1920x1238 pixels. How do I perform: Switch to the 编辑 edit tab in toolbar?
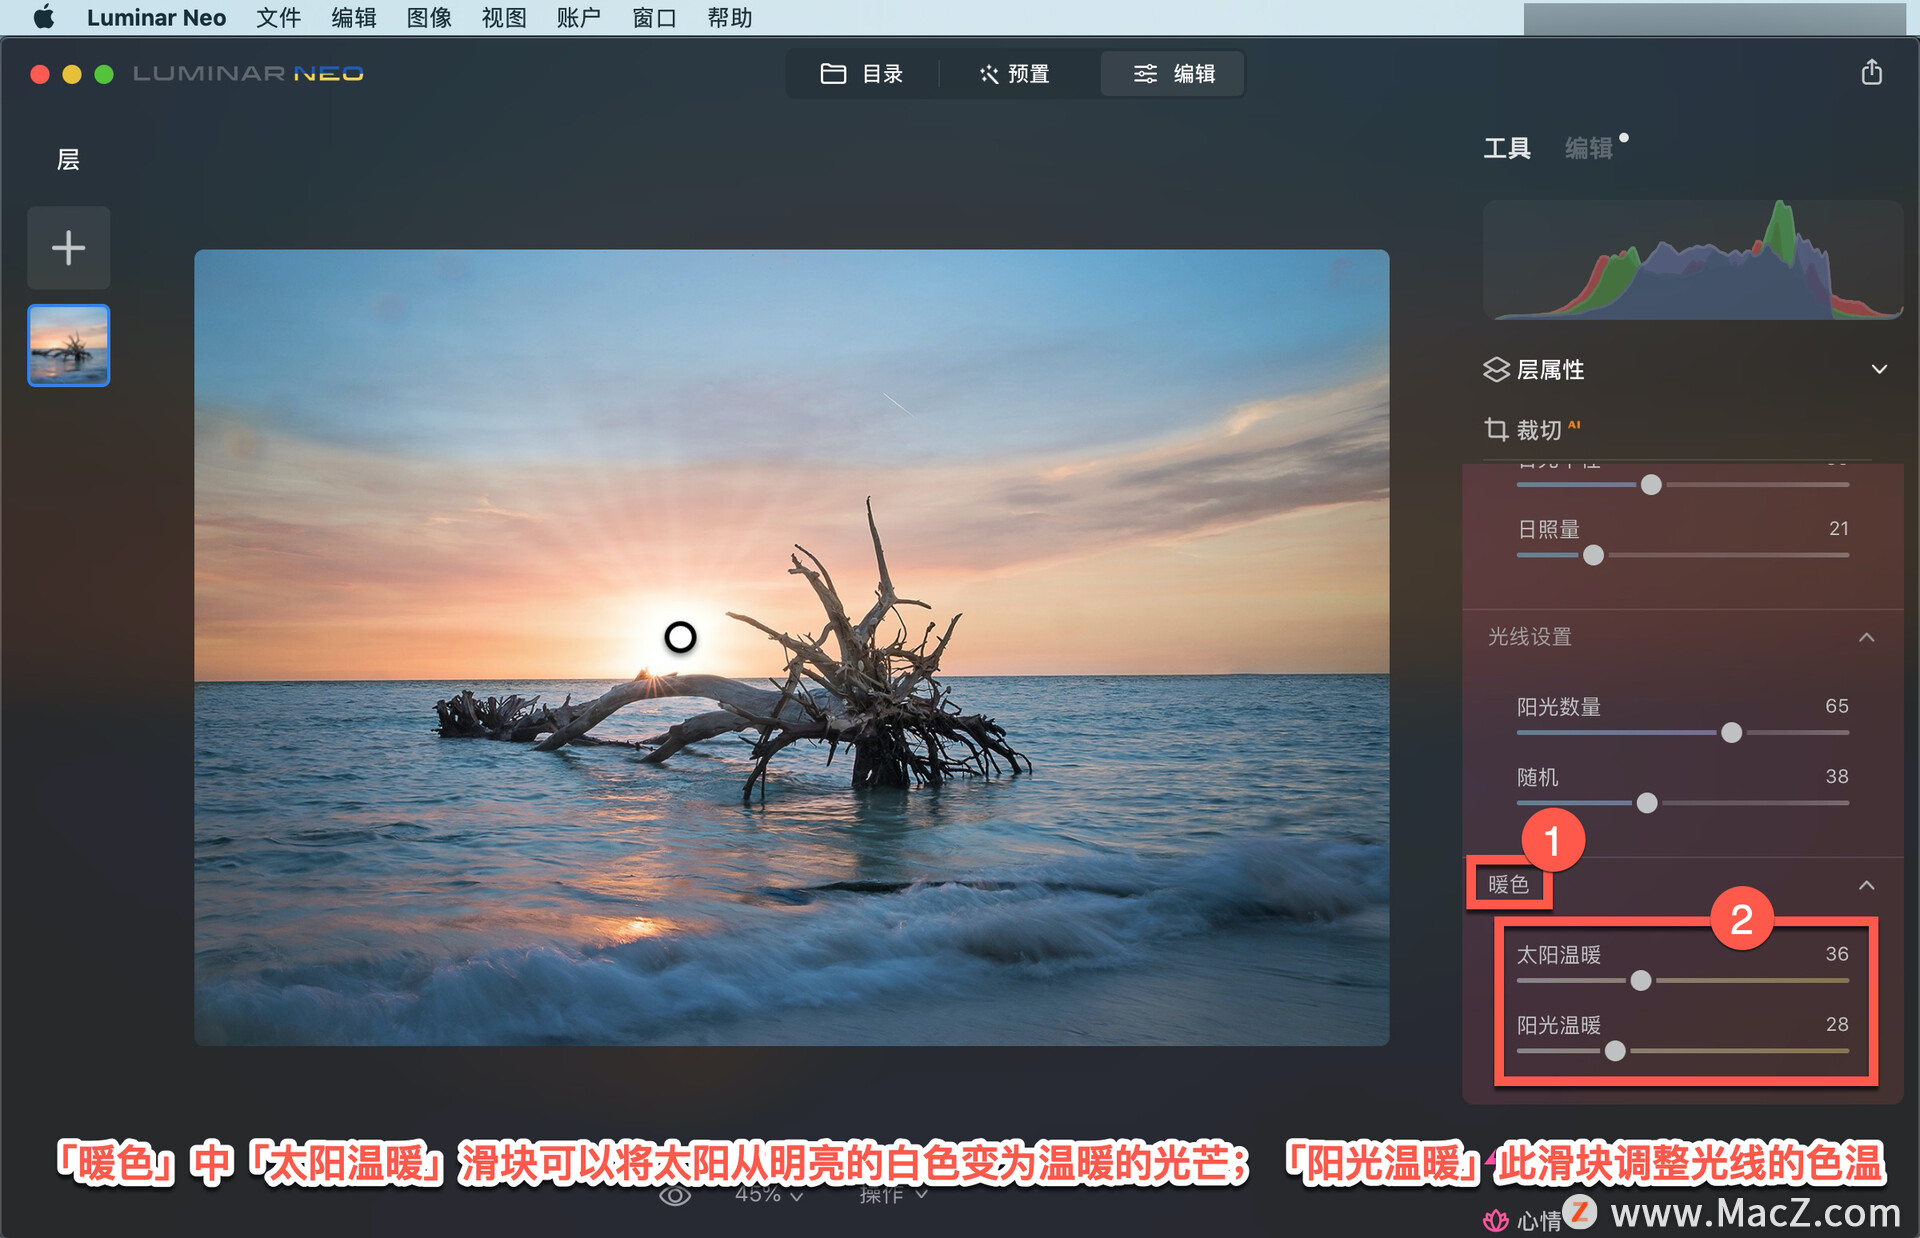(1173, 74)
